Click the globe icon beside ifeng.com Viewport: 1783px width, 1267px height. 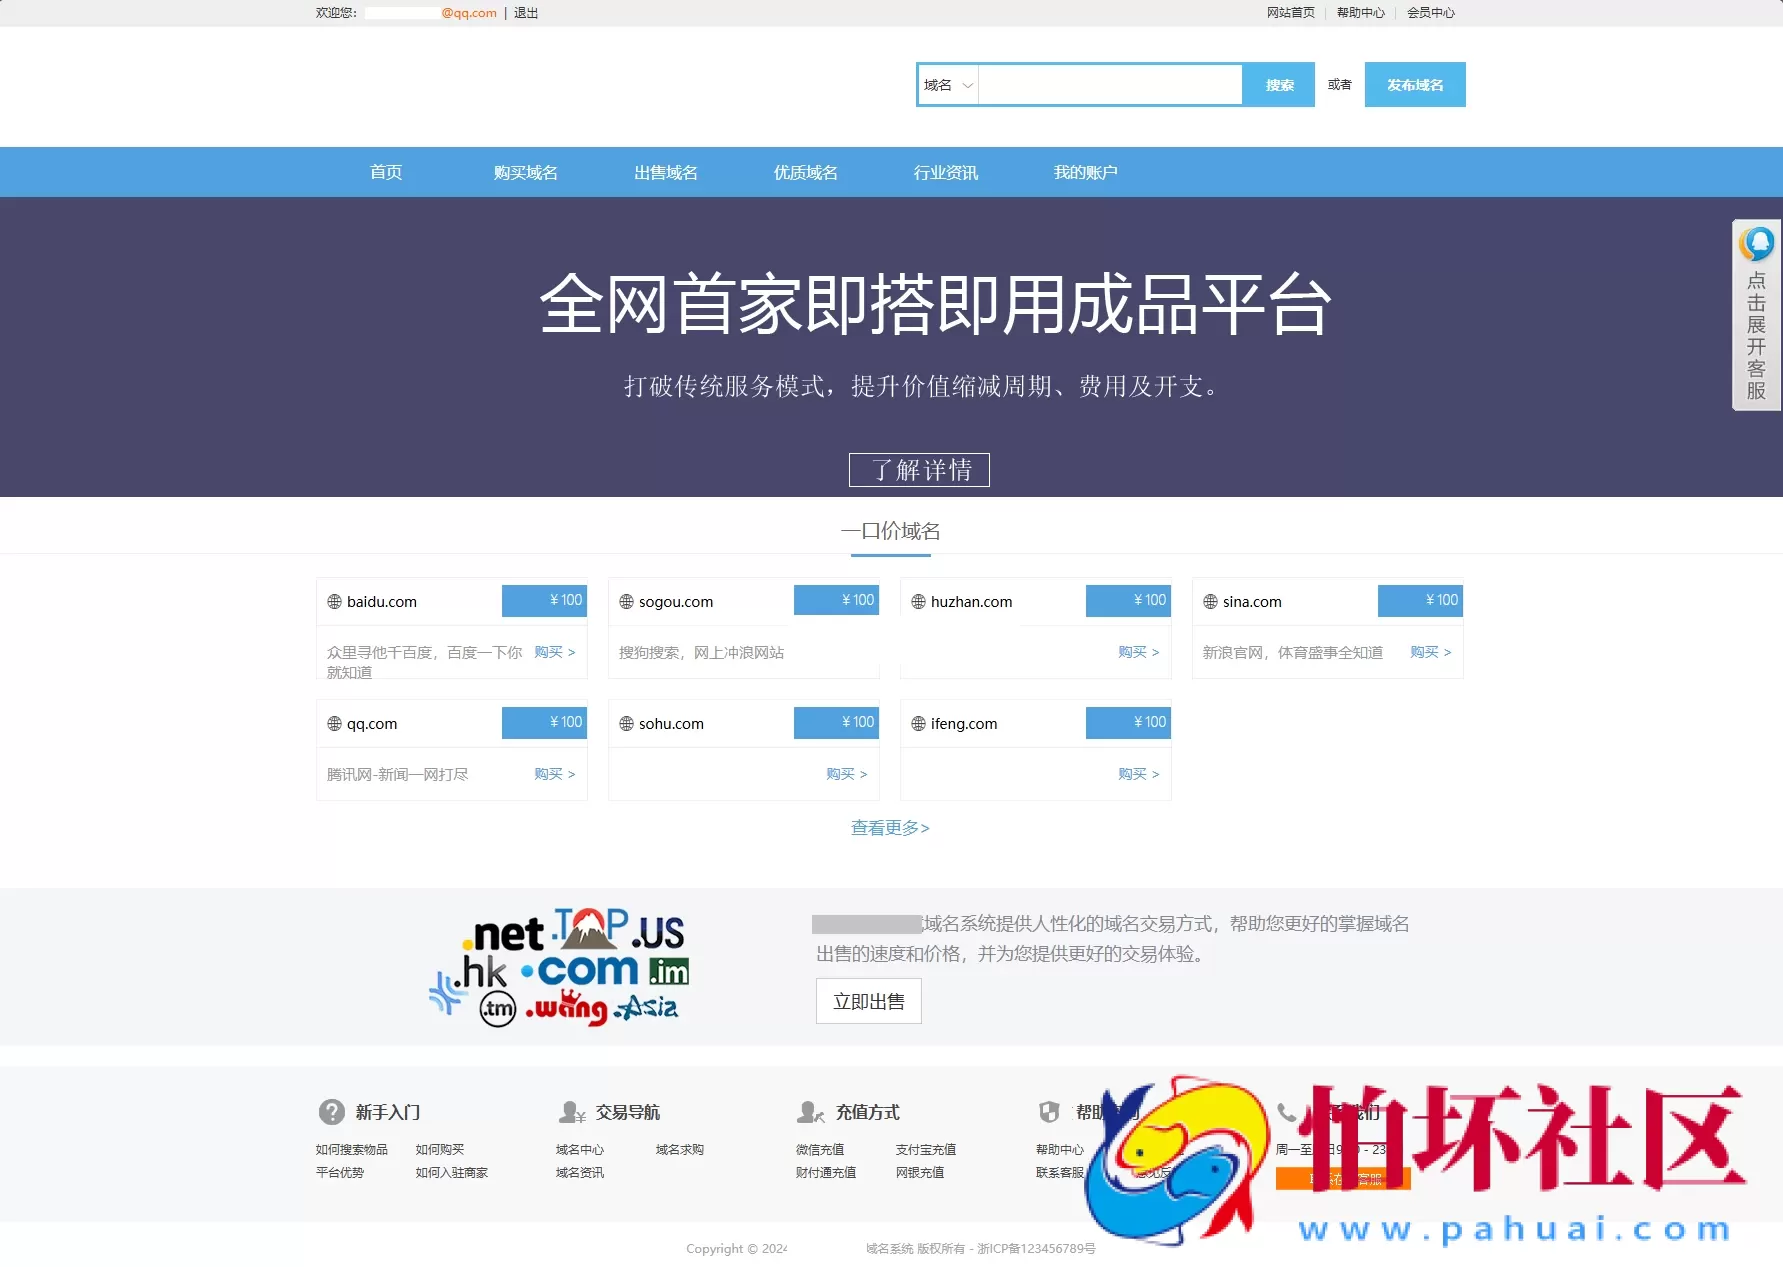(x=918, y=723)
